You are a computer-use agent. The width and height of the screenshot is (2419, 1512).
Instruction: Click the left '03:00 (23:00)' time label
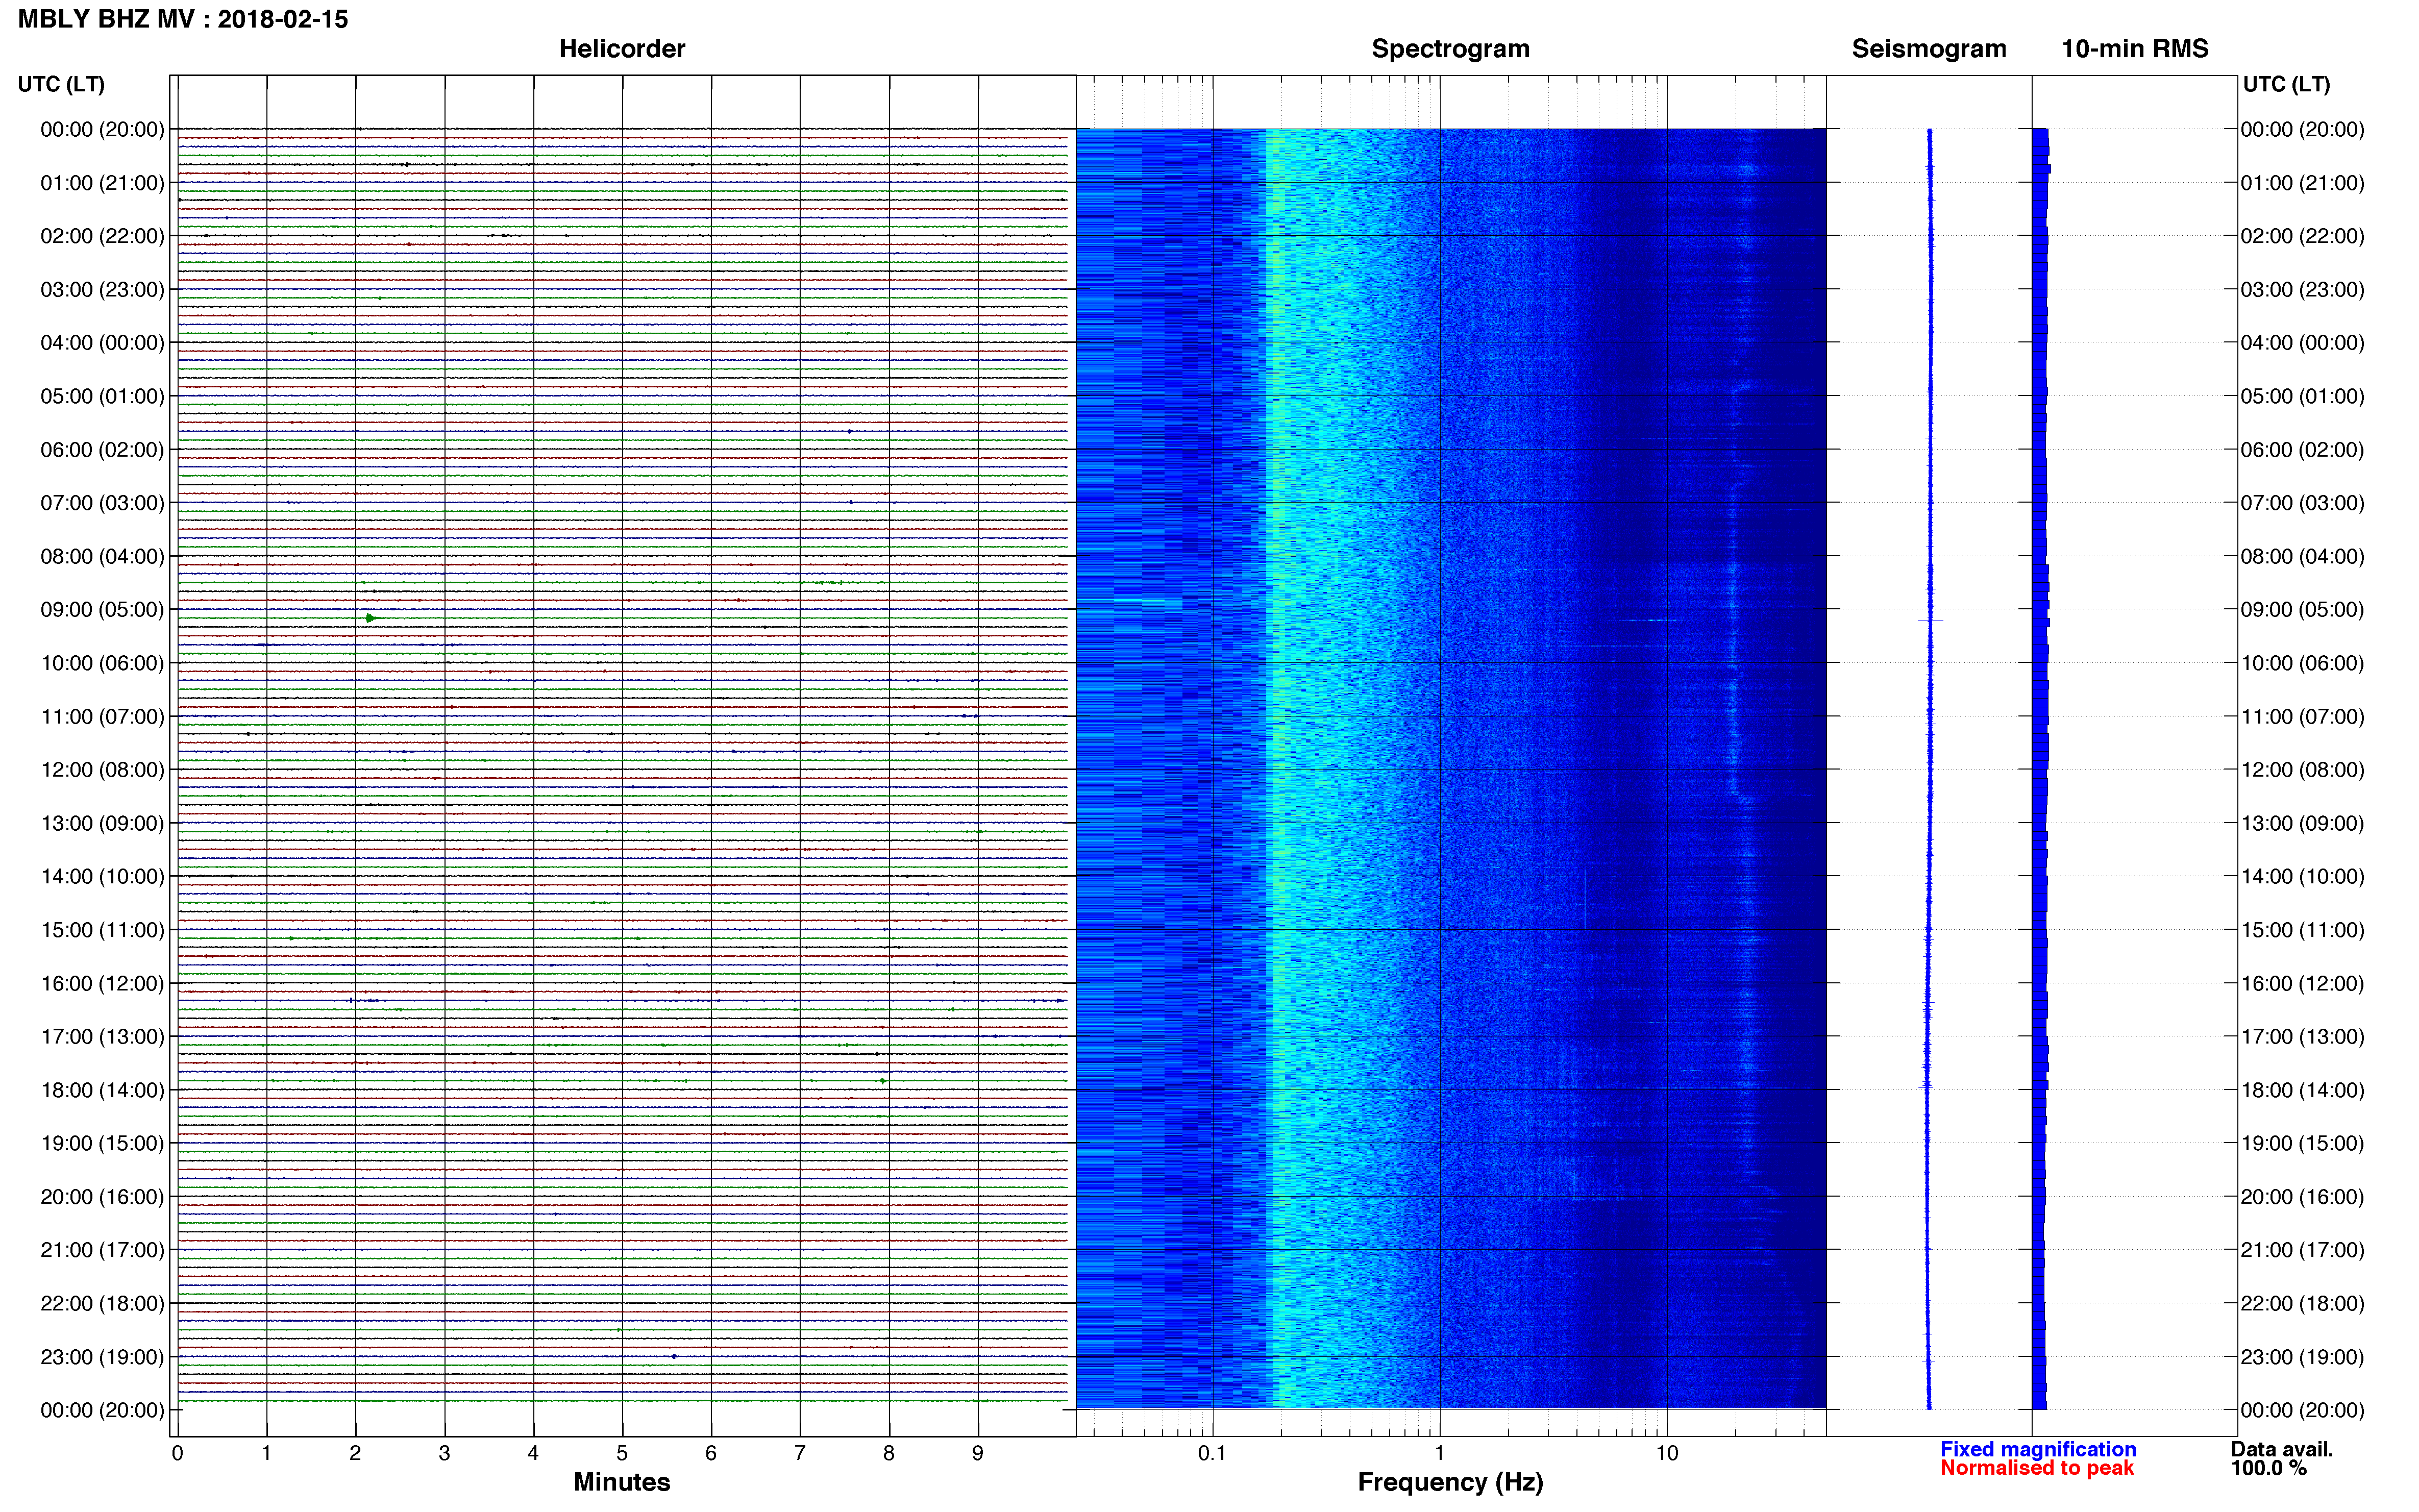[x=102, y=290]
